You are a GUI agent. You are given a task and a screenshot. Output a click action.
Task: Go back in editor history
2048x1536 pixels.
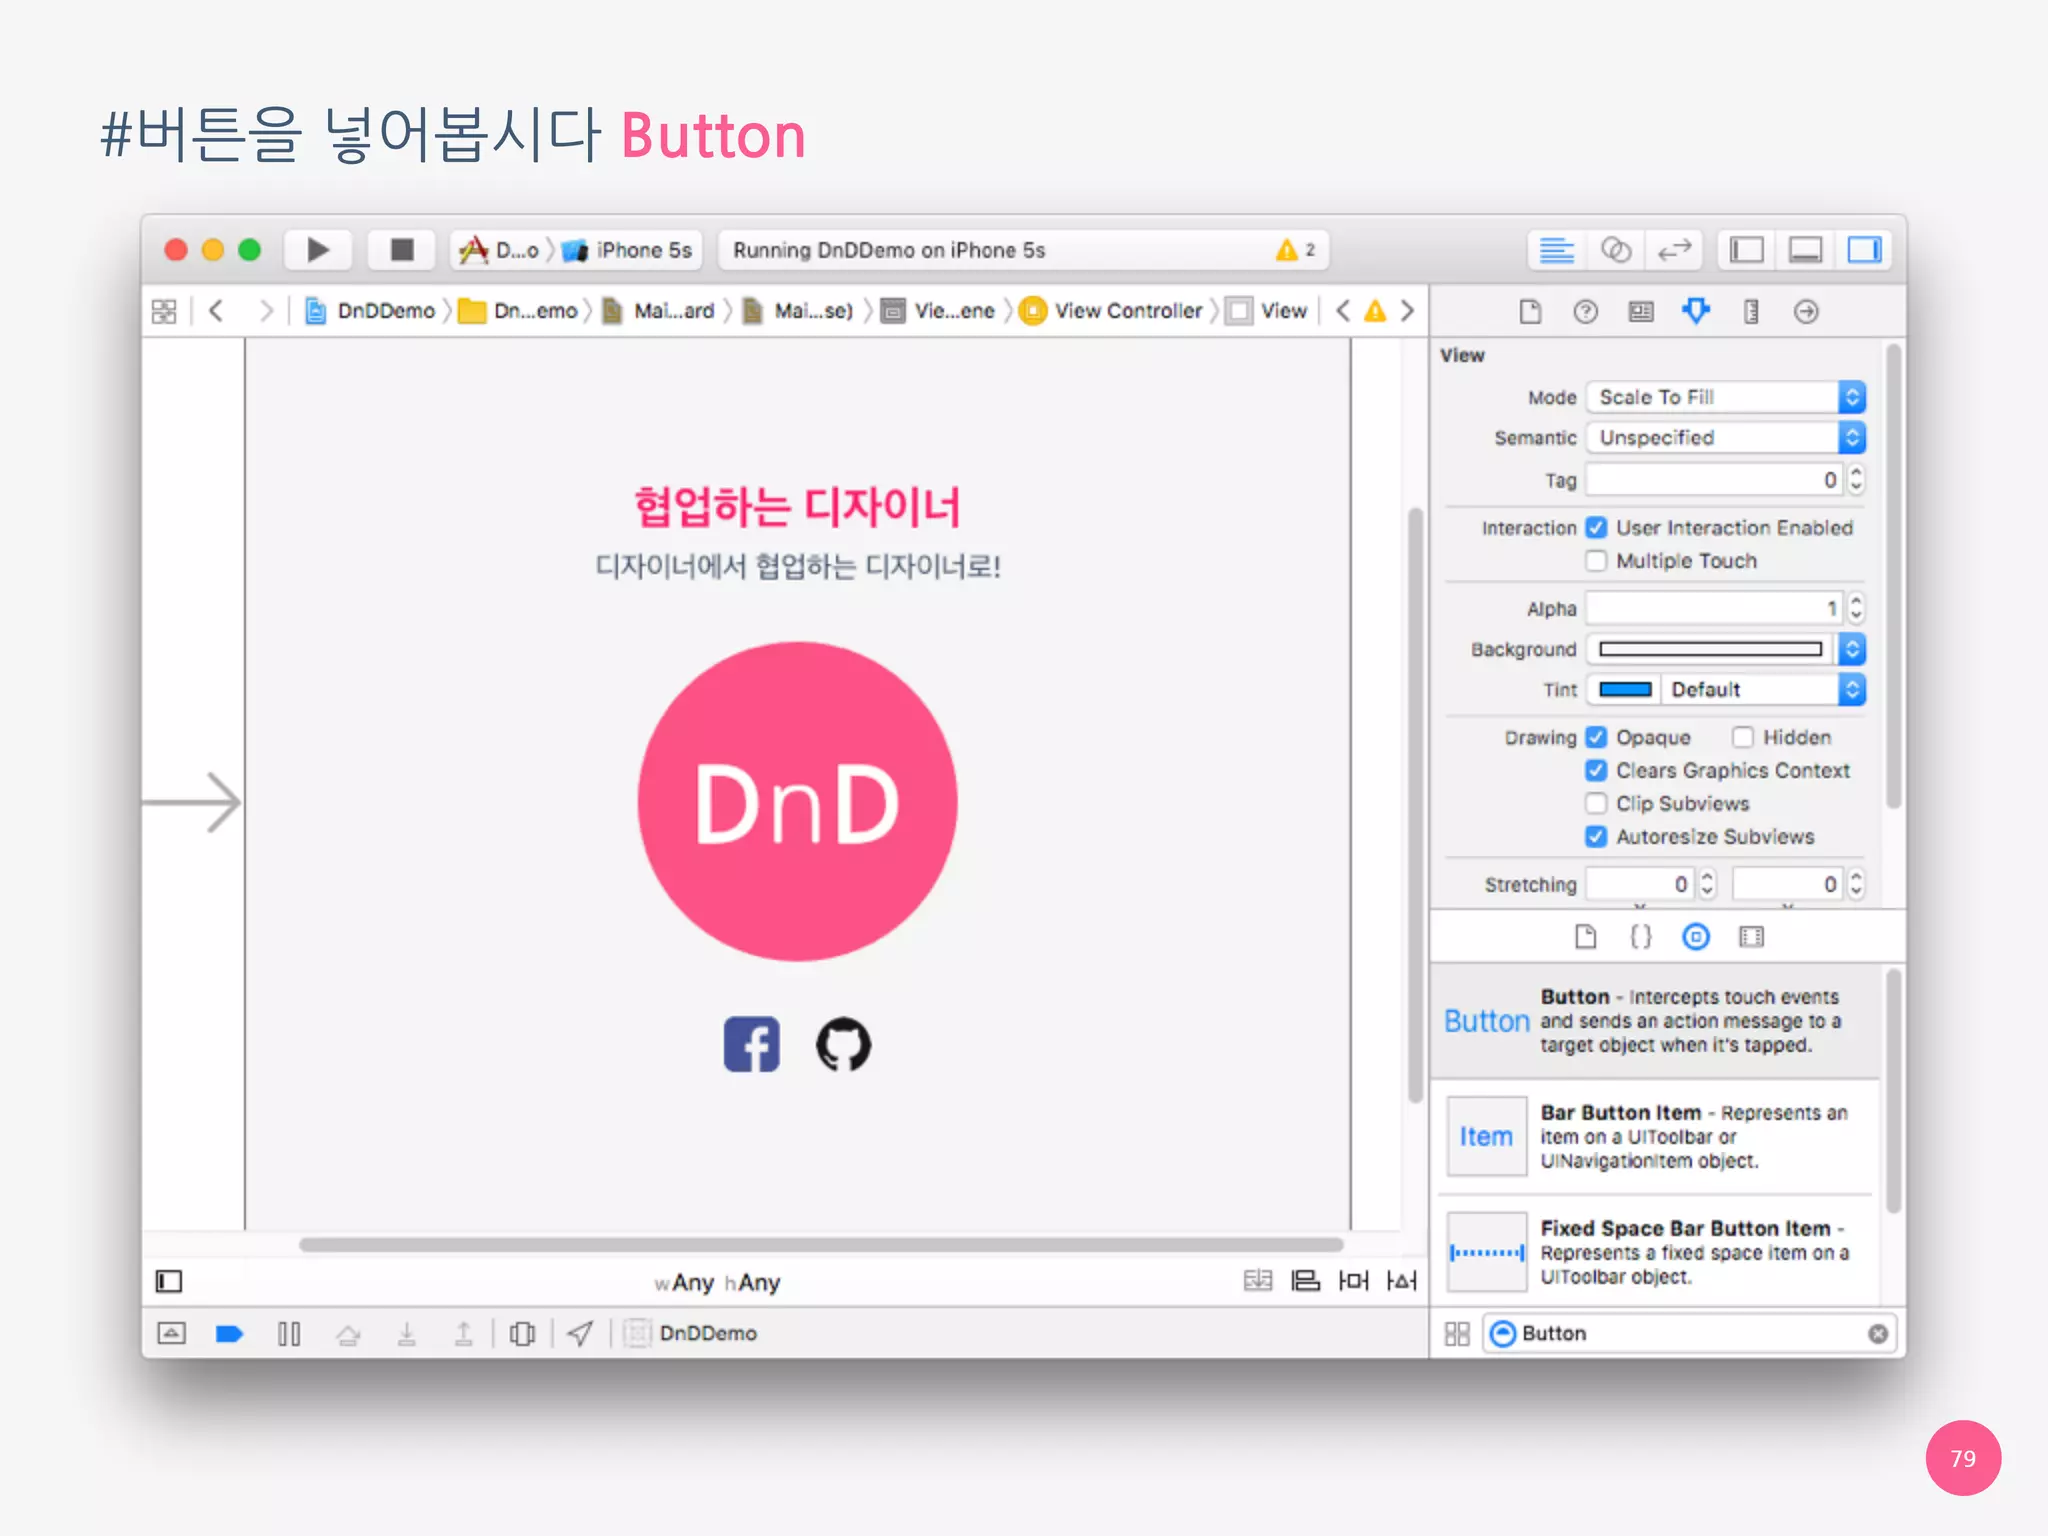tap(215, 311)
